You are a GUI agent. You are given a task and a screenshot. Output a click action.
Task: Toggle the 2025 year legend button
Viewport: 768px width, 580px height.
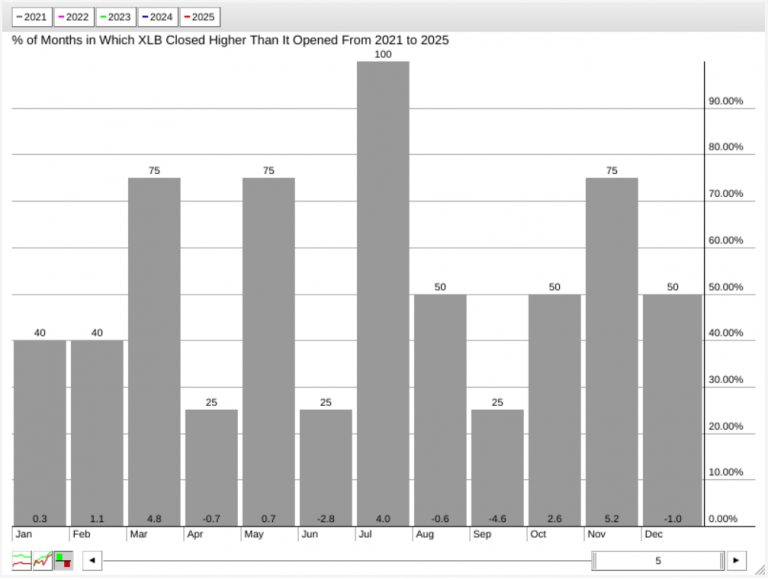click(200, 17)
